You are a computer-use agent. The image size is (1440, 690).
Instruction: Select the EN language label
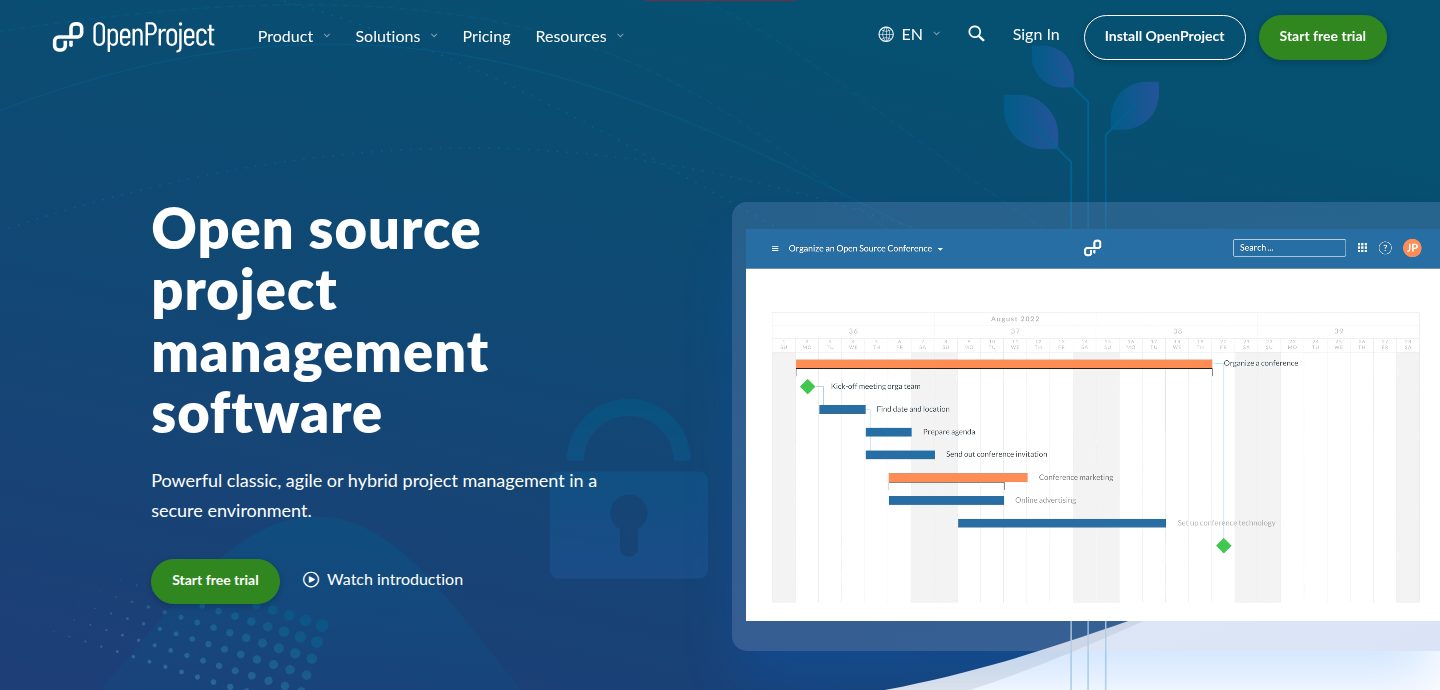pos(912,34)
